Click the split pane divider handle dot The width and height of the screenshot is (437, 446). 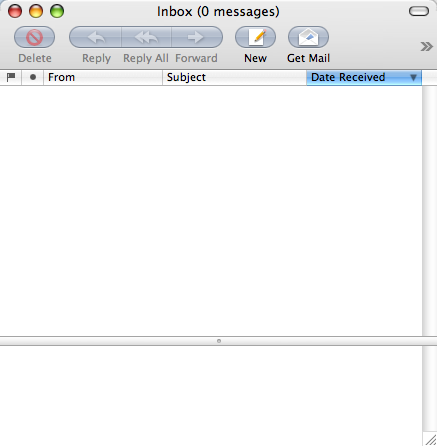pyautogui.click(x=219, y=341)
